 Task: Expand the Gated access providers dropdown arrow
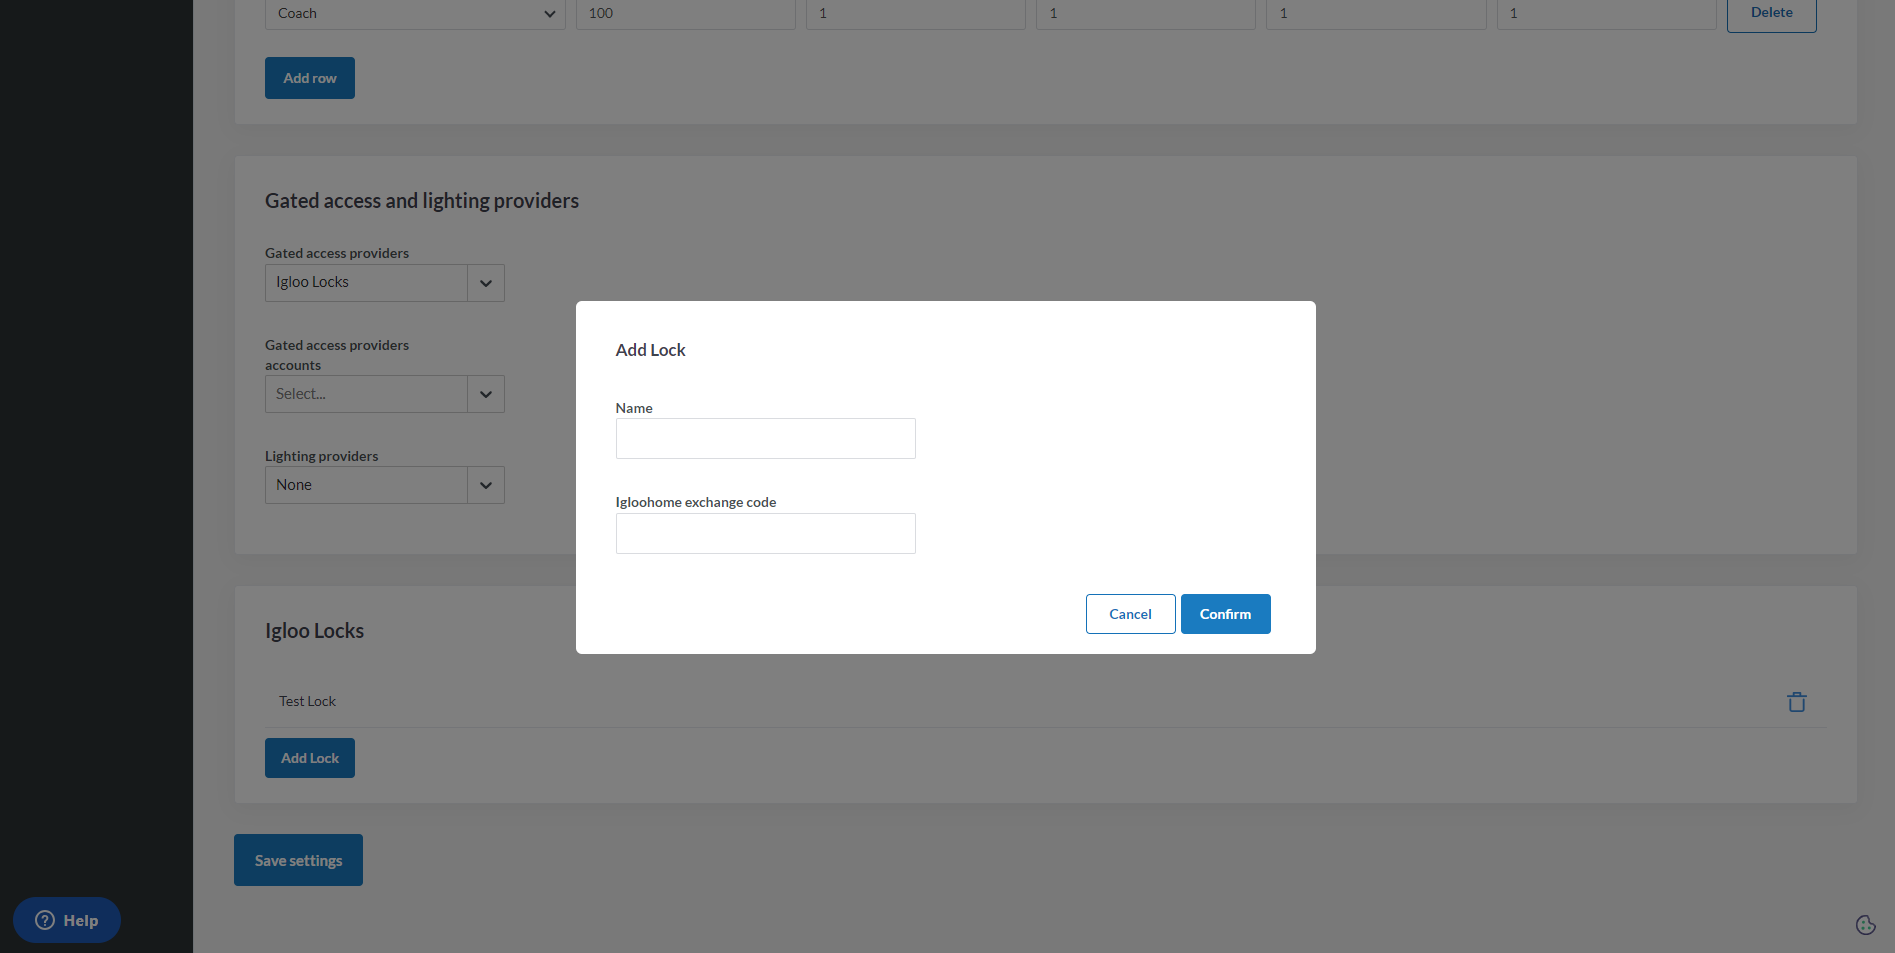486,283
